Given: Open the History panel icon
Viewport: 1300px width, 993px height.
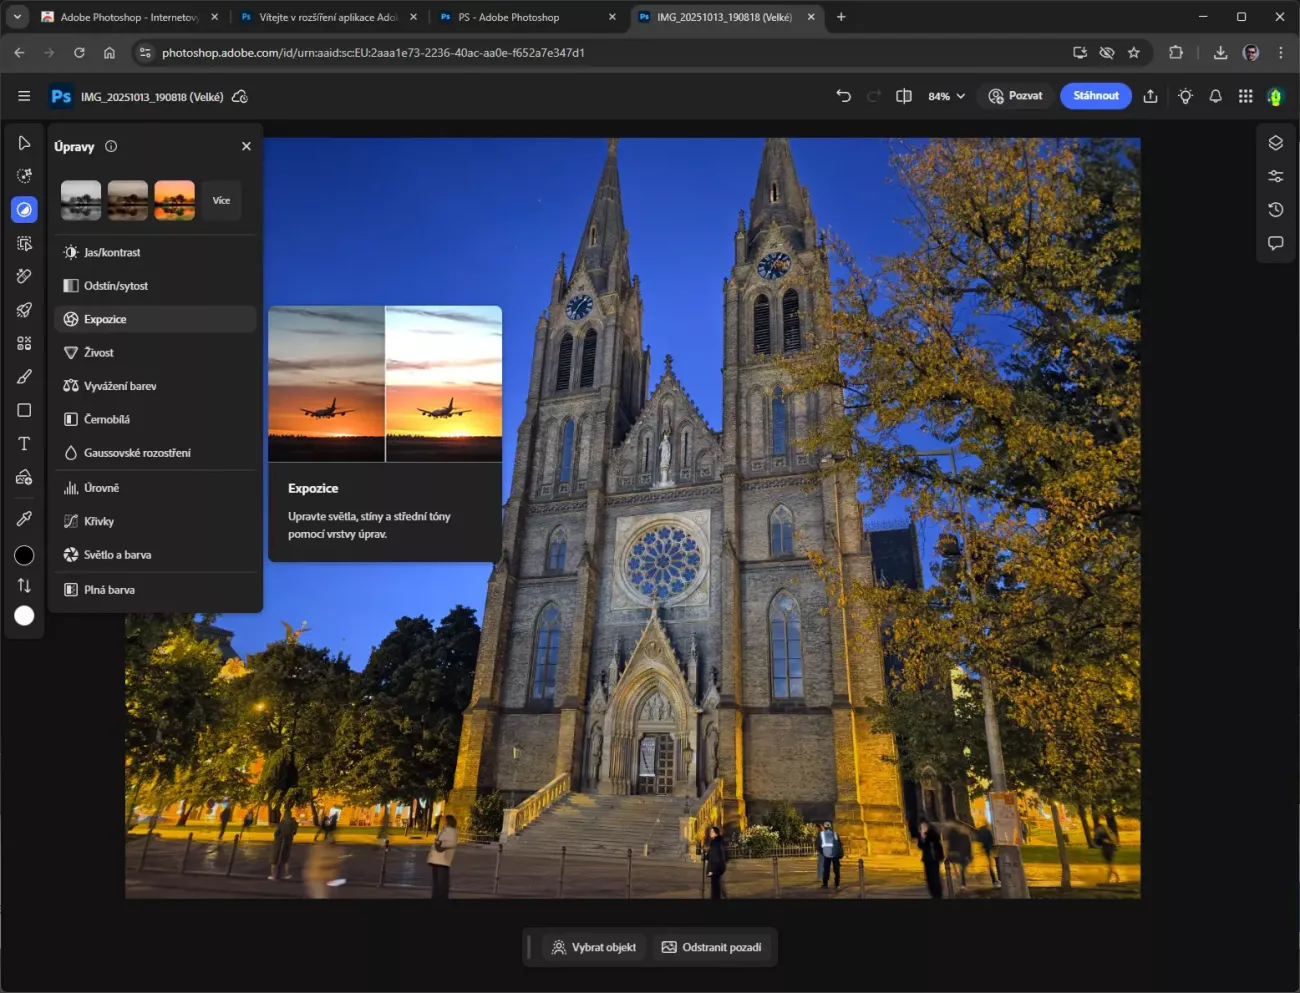Looking at the screenshot, I should [x=1275, y=210].
